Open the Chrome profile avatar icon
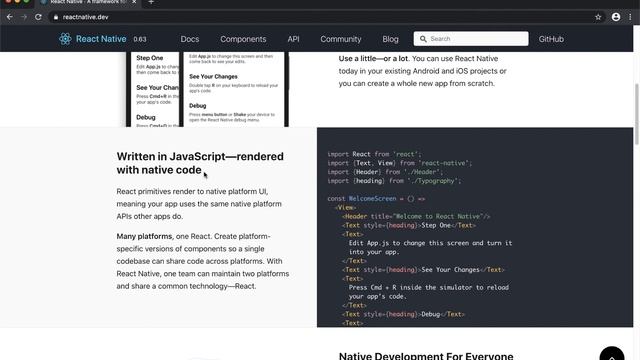640x360 pixels. pyautogui.click(x=616, y=17)
